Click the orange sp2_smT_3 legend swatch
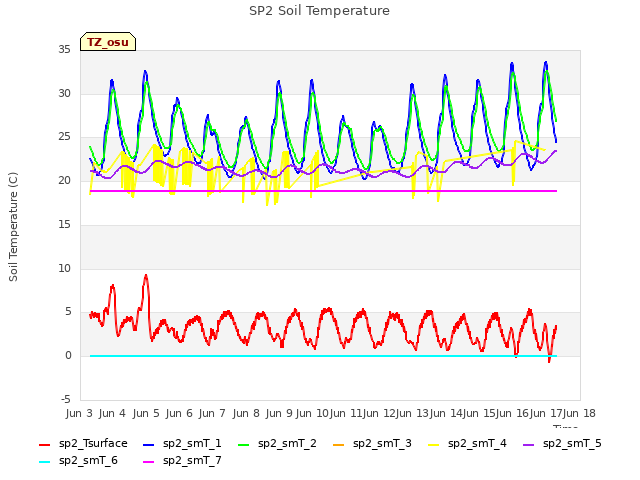 [x=339, y=444]
